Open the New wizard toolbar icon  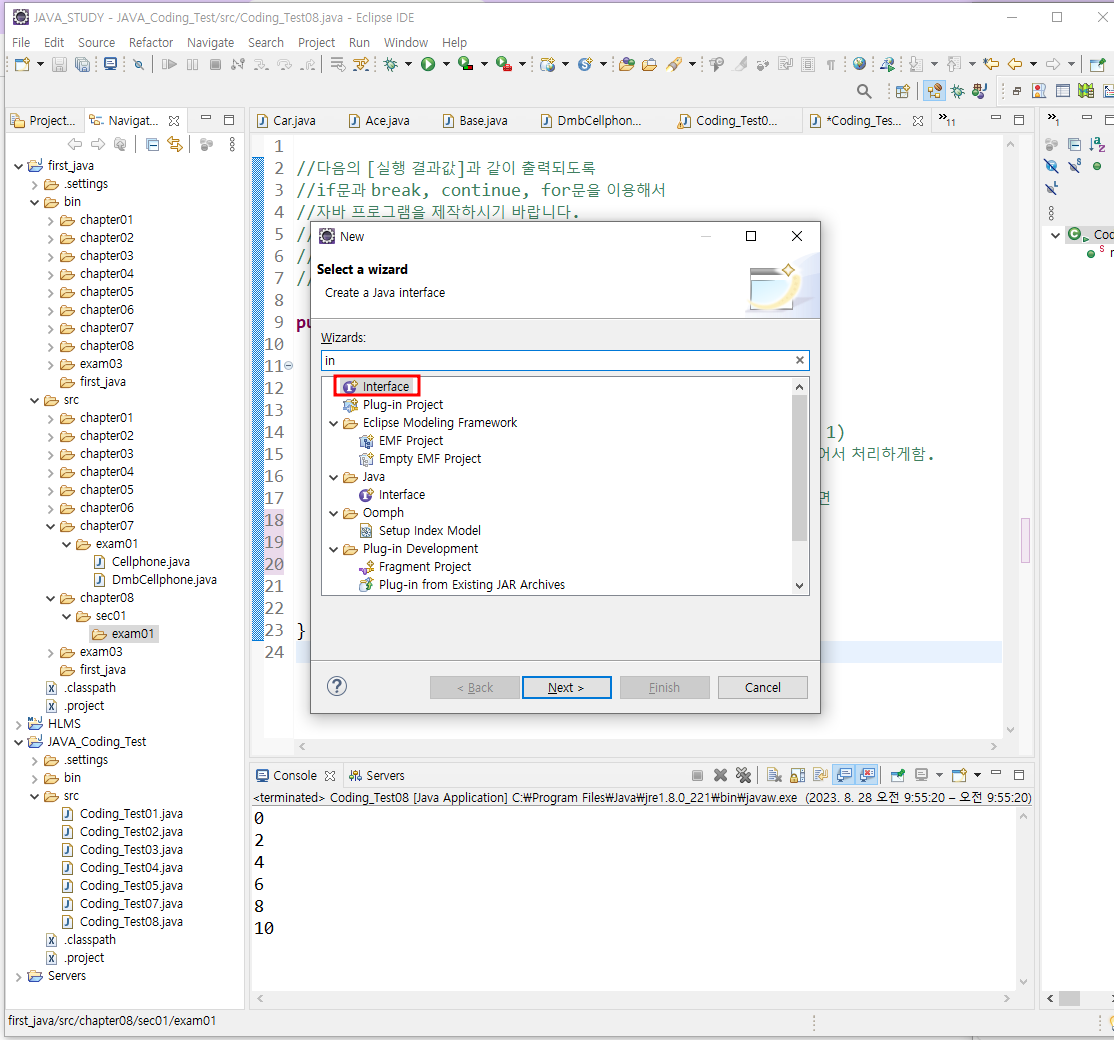22,65
